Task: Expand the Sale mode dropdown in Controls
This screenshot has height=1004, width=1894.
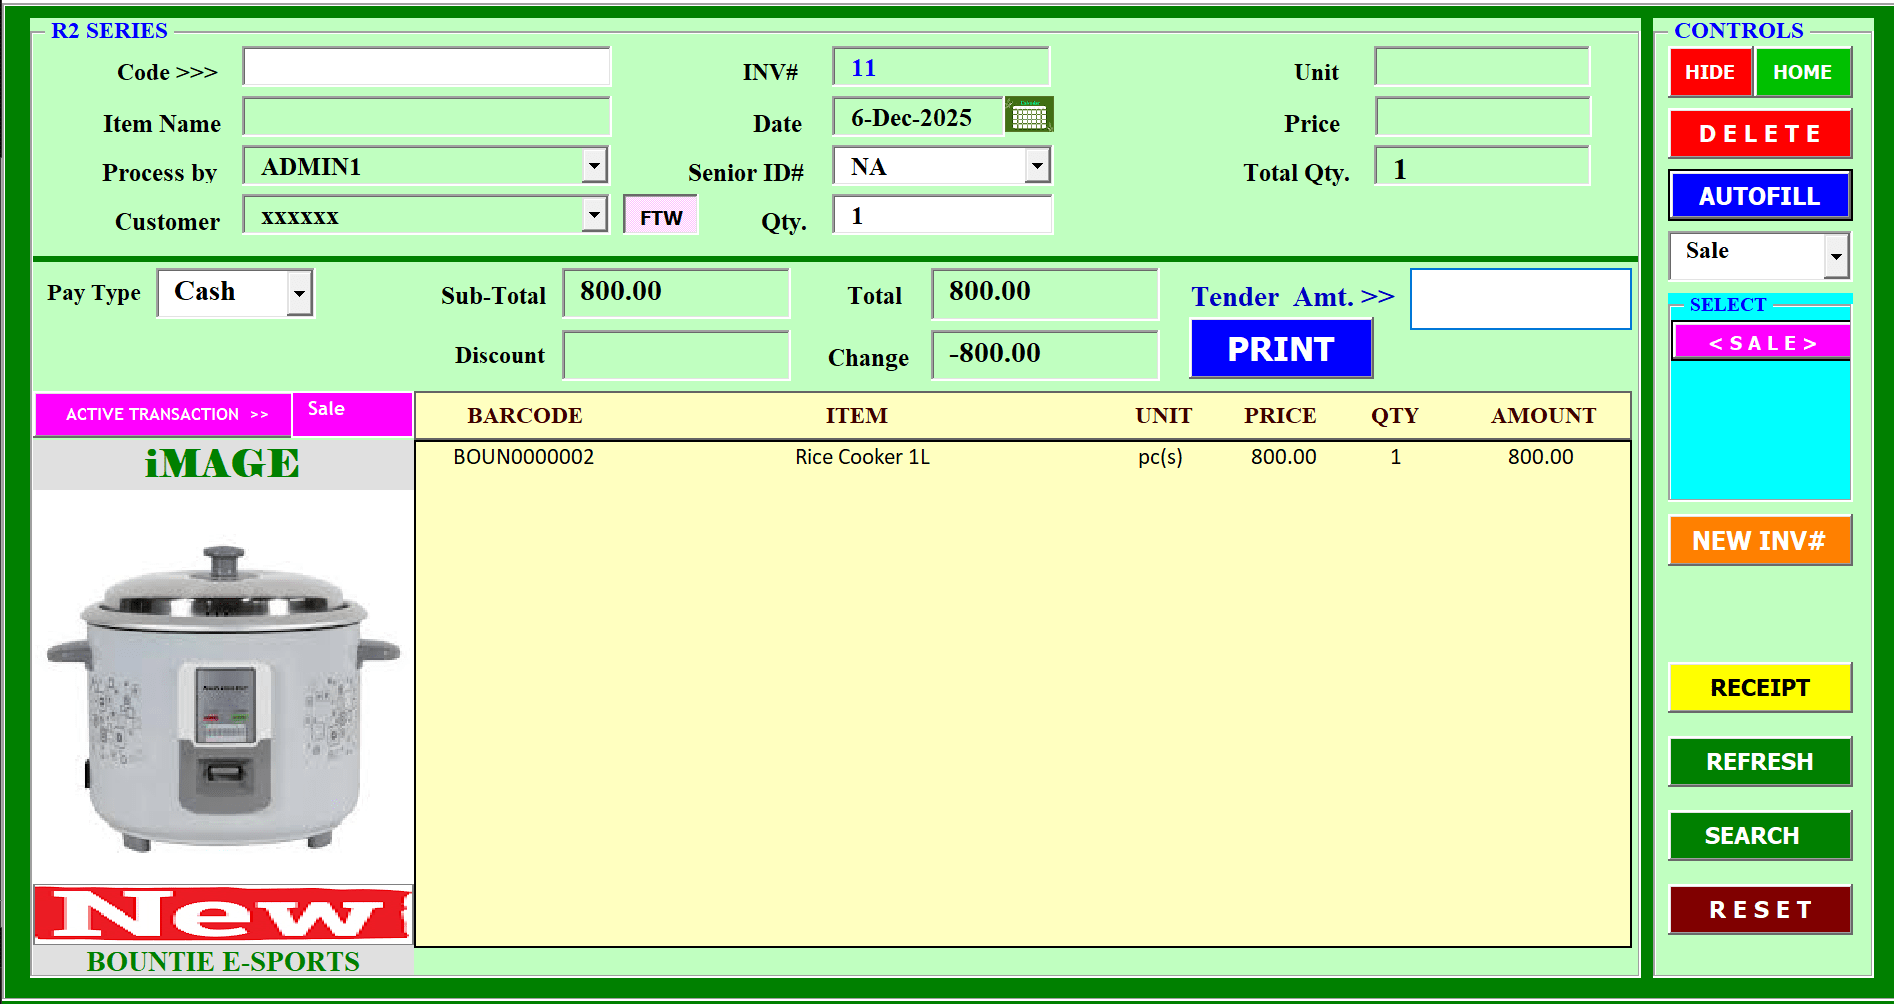Action: click(x=1836, y=256)
